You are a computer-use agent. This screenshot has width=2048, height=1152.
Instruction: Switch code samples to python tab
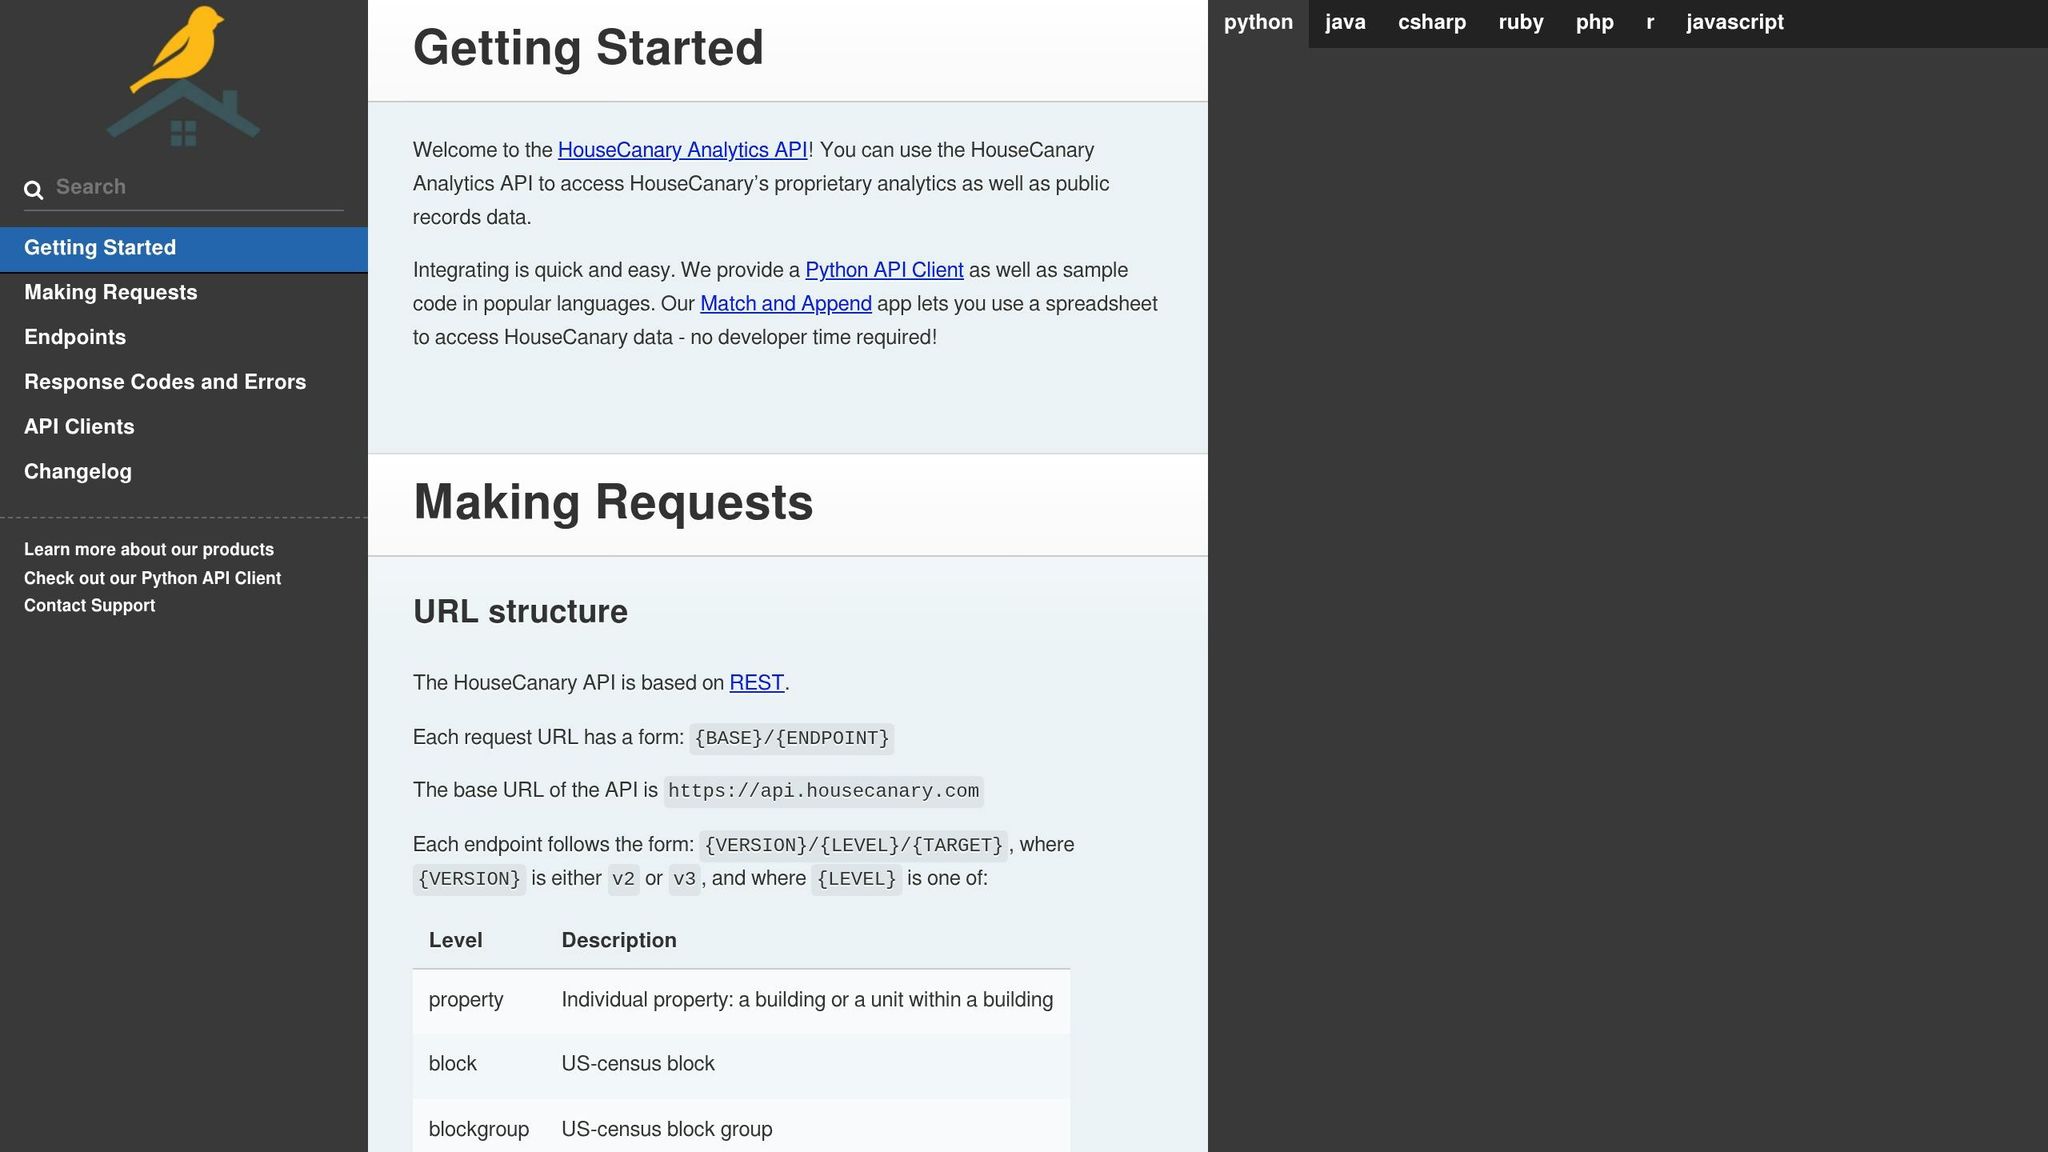(1258, 23)
